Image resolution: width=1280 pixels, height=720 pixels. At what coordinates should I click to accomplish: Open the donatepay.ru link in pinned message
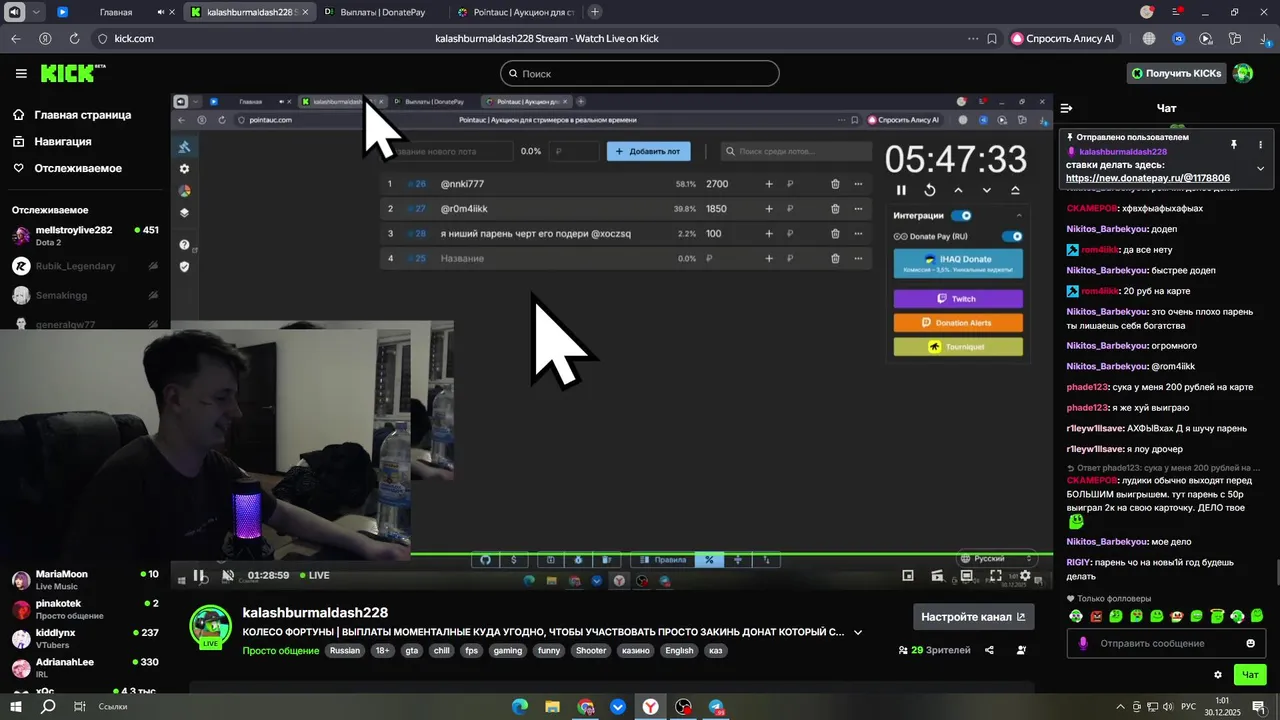click(1148, 178)
